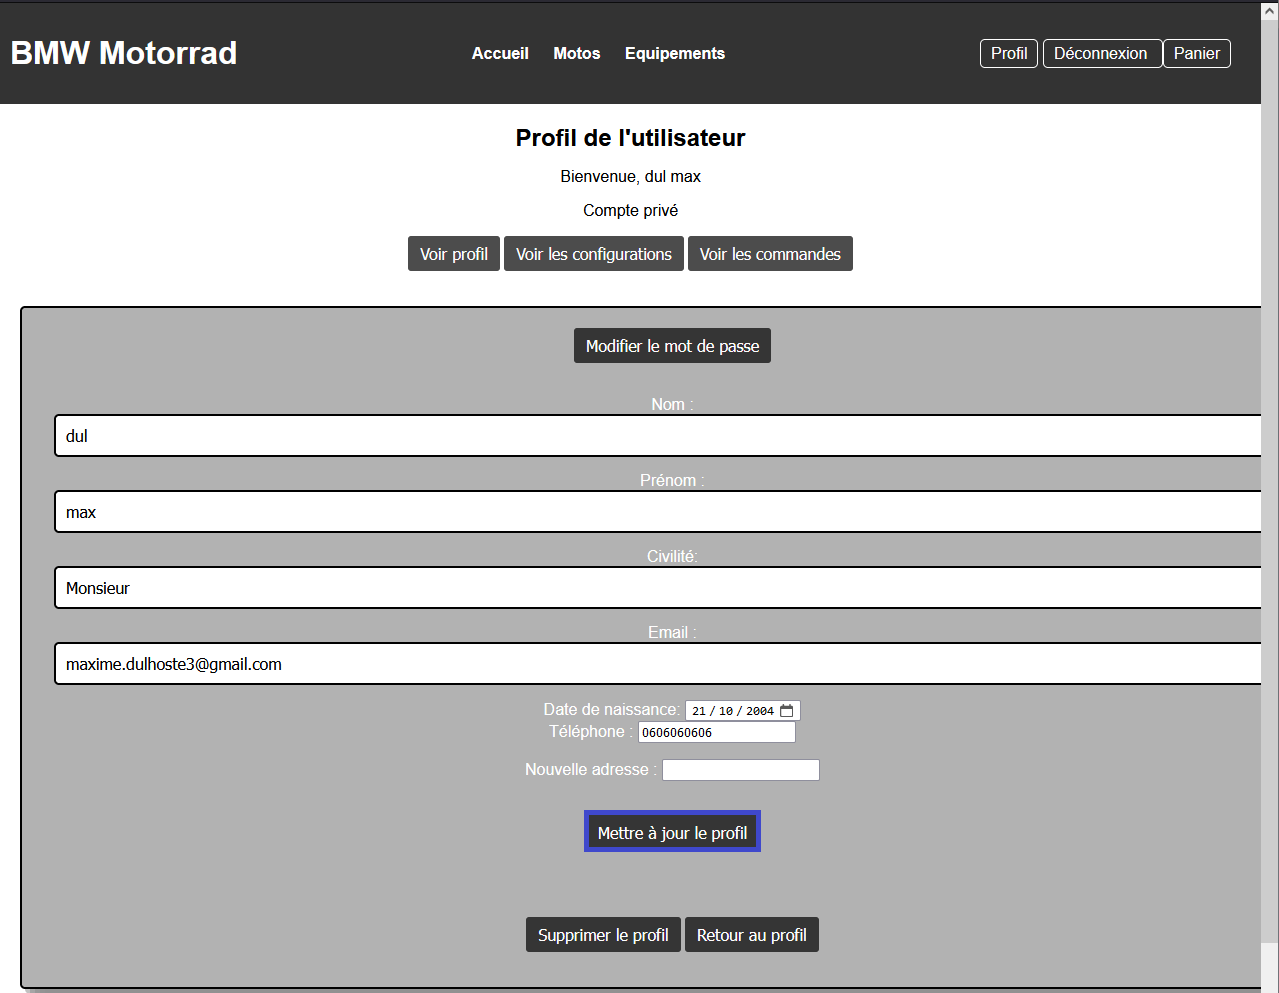Open the Motos menu item
The image size is (1279, 993).
tap(577, 54)
